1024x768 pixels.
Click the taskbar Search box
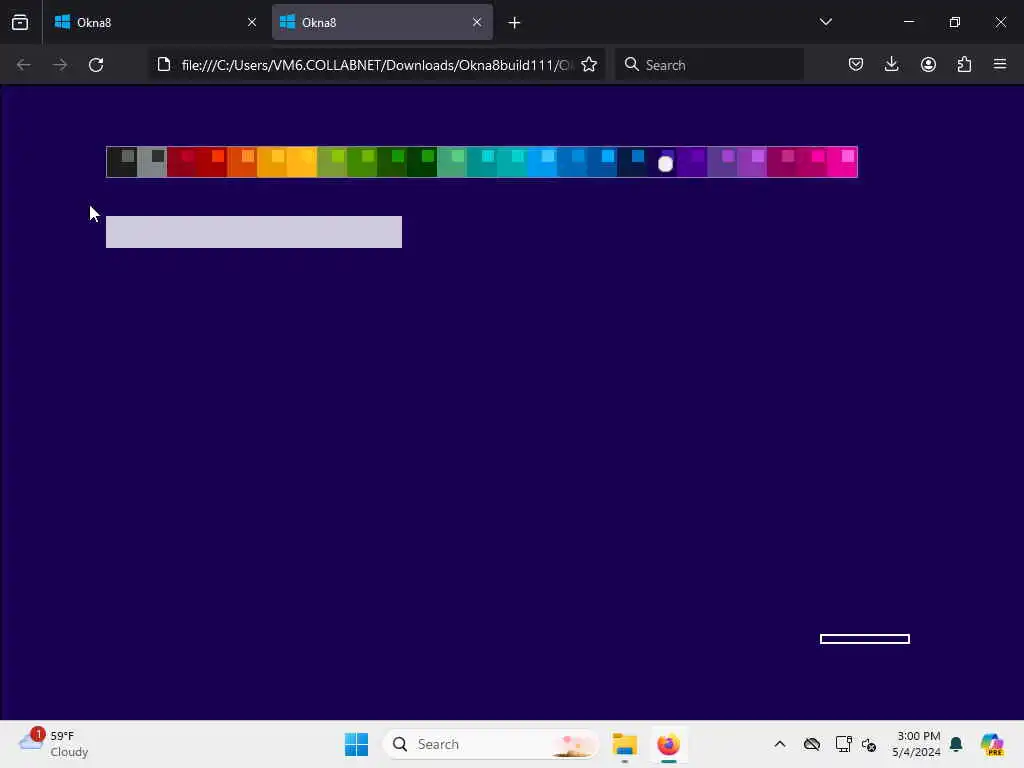pyautogui.click(x=491, y=744)
